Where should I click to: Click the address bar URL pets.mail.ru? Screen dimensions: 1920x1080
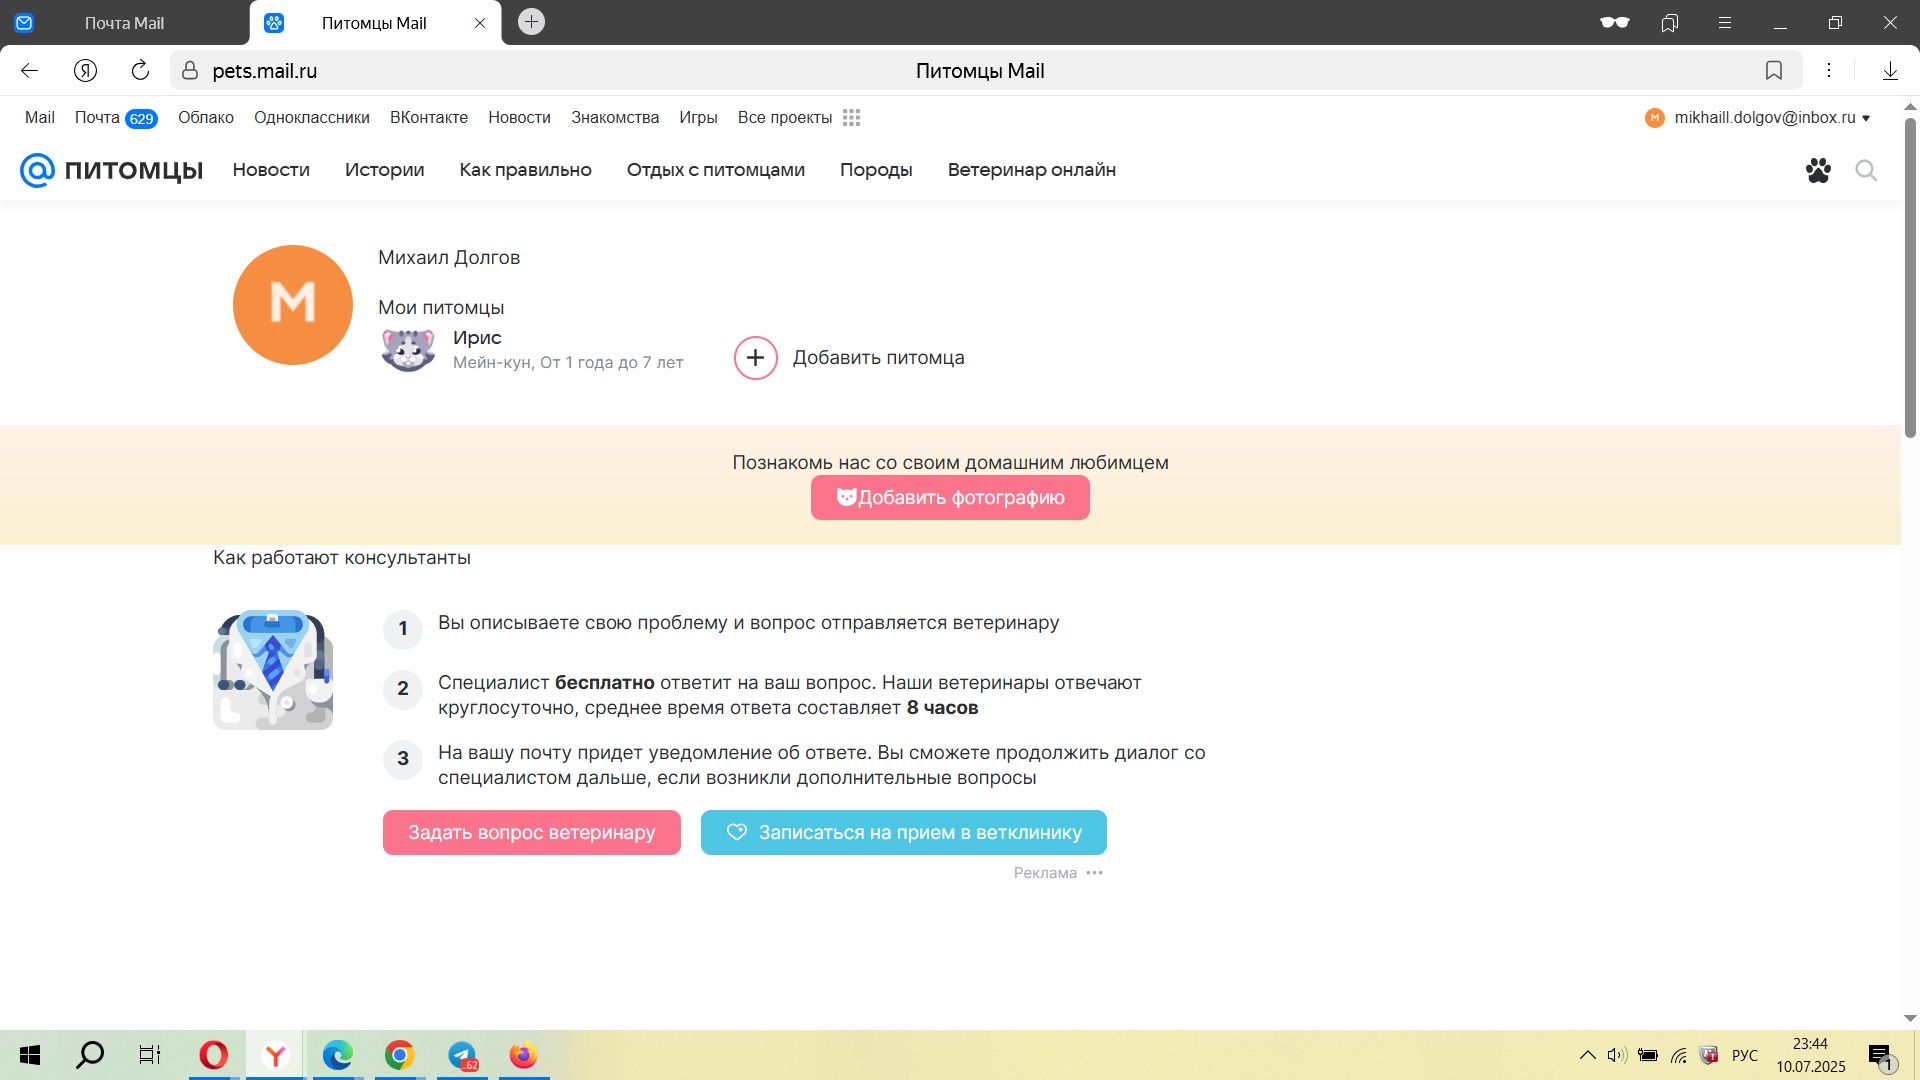[x=265, y=71]
